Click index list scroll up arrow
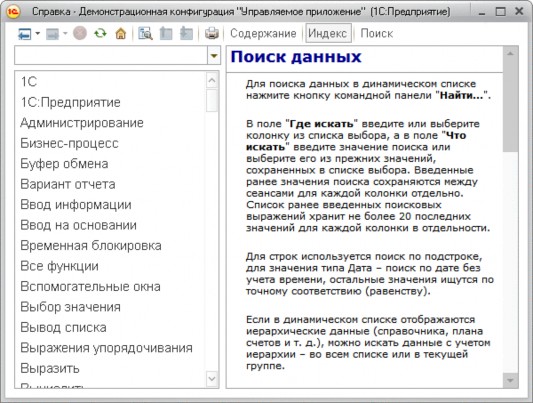Image resolution: width=533 pixels, height=403 pixels. pyautogui.click(x=212, y=80)
